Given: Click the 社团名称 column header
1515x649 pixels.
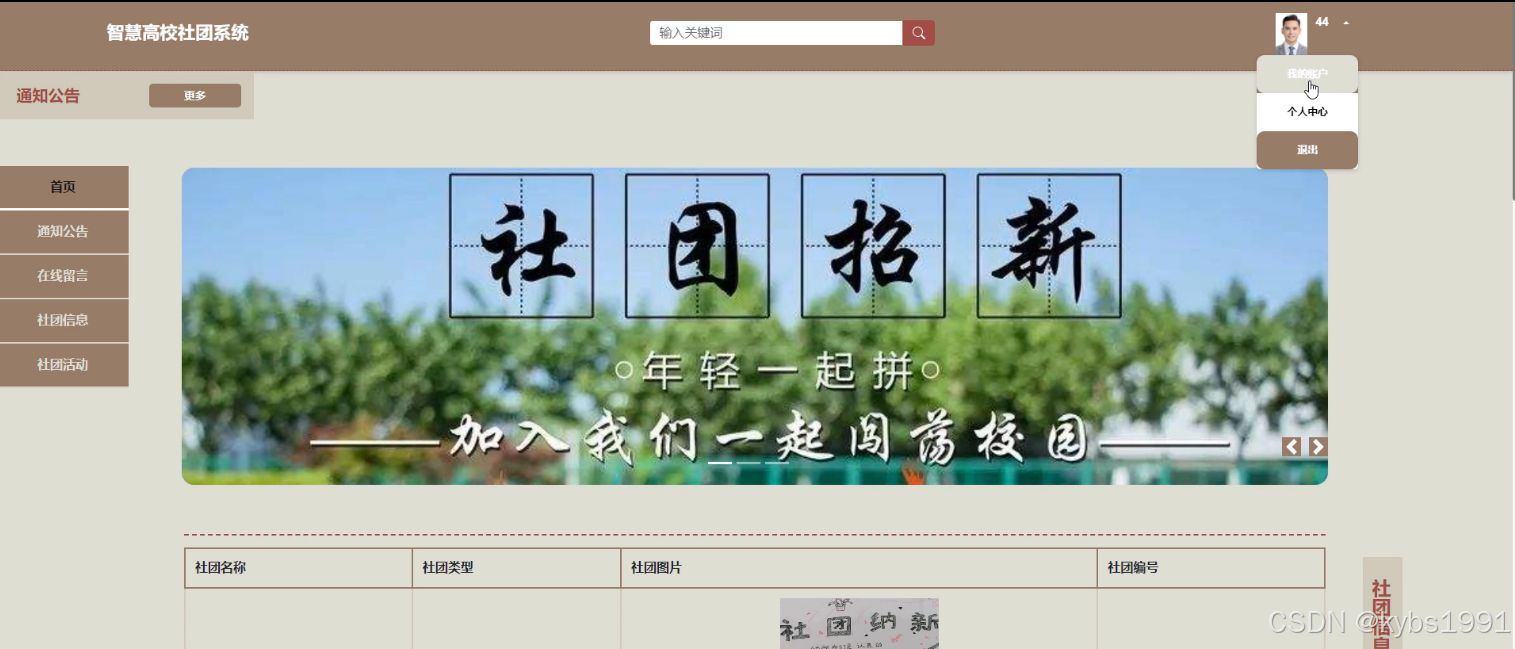Looking at the screenshot, I should pos(299,568).
